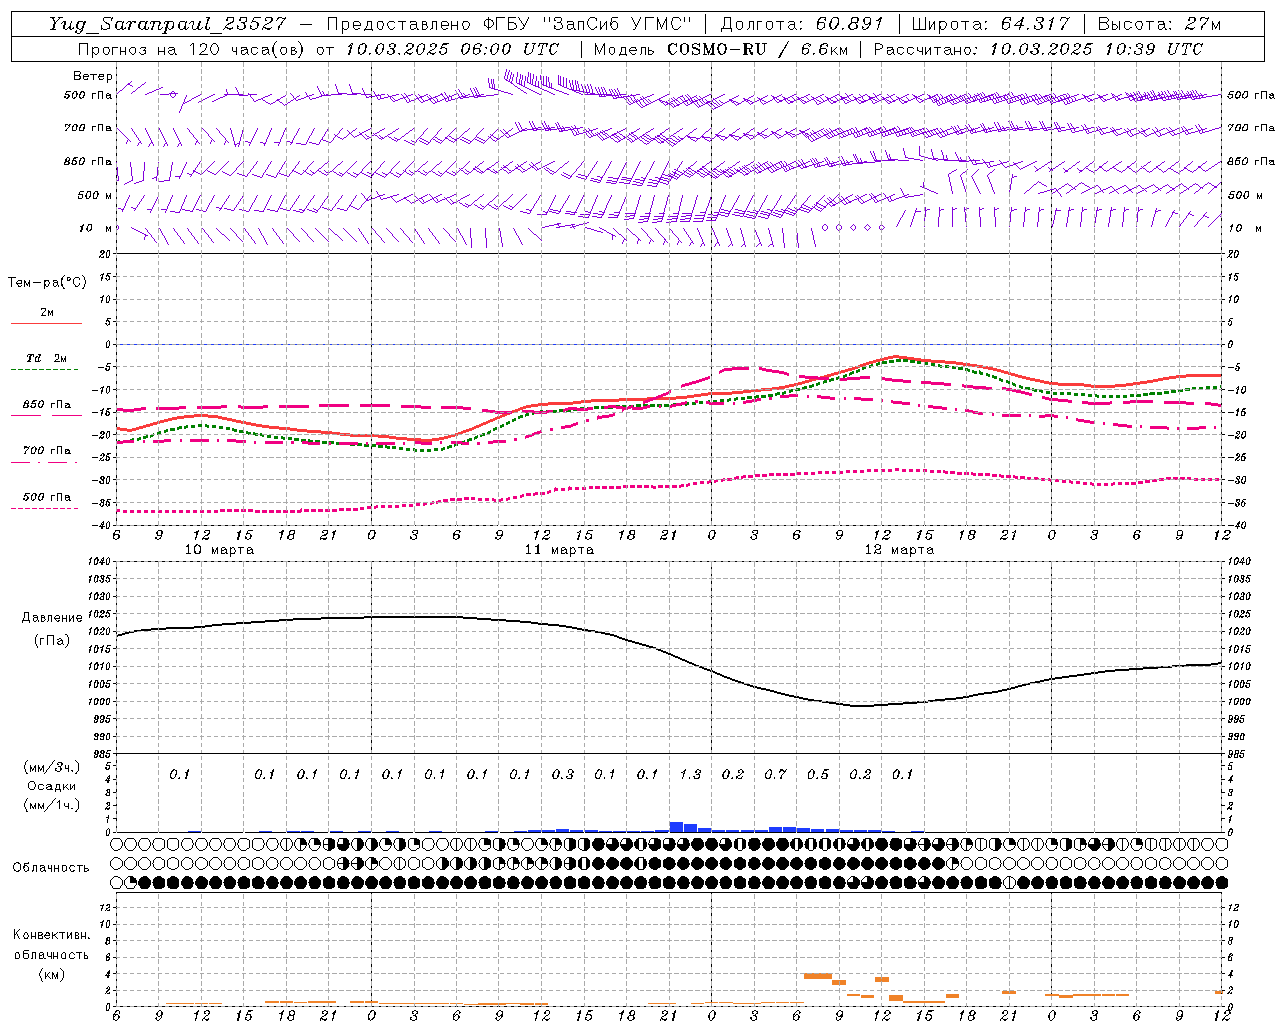The width and height of the screenshot is (1280, 1024).
Task: Click the (мм/1ч.) unit label
Action: (51, 805)
